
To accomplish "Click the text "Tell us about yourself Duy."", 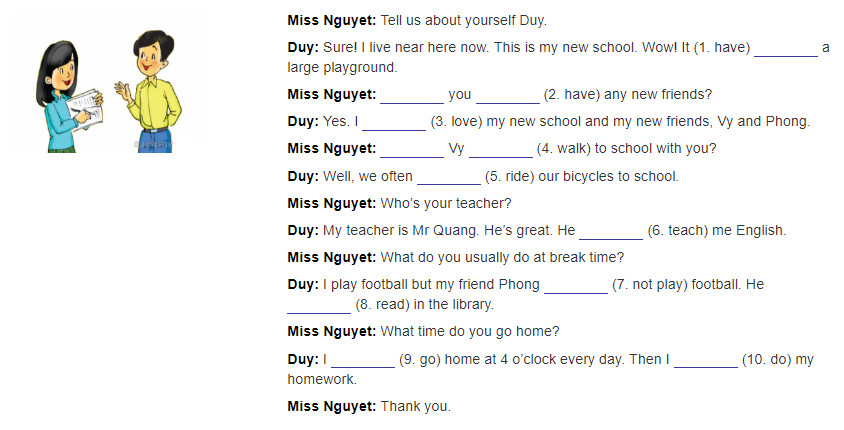I will (x=463, y=21).
